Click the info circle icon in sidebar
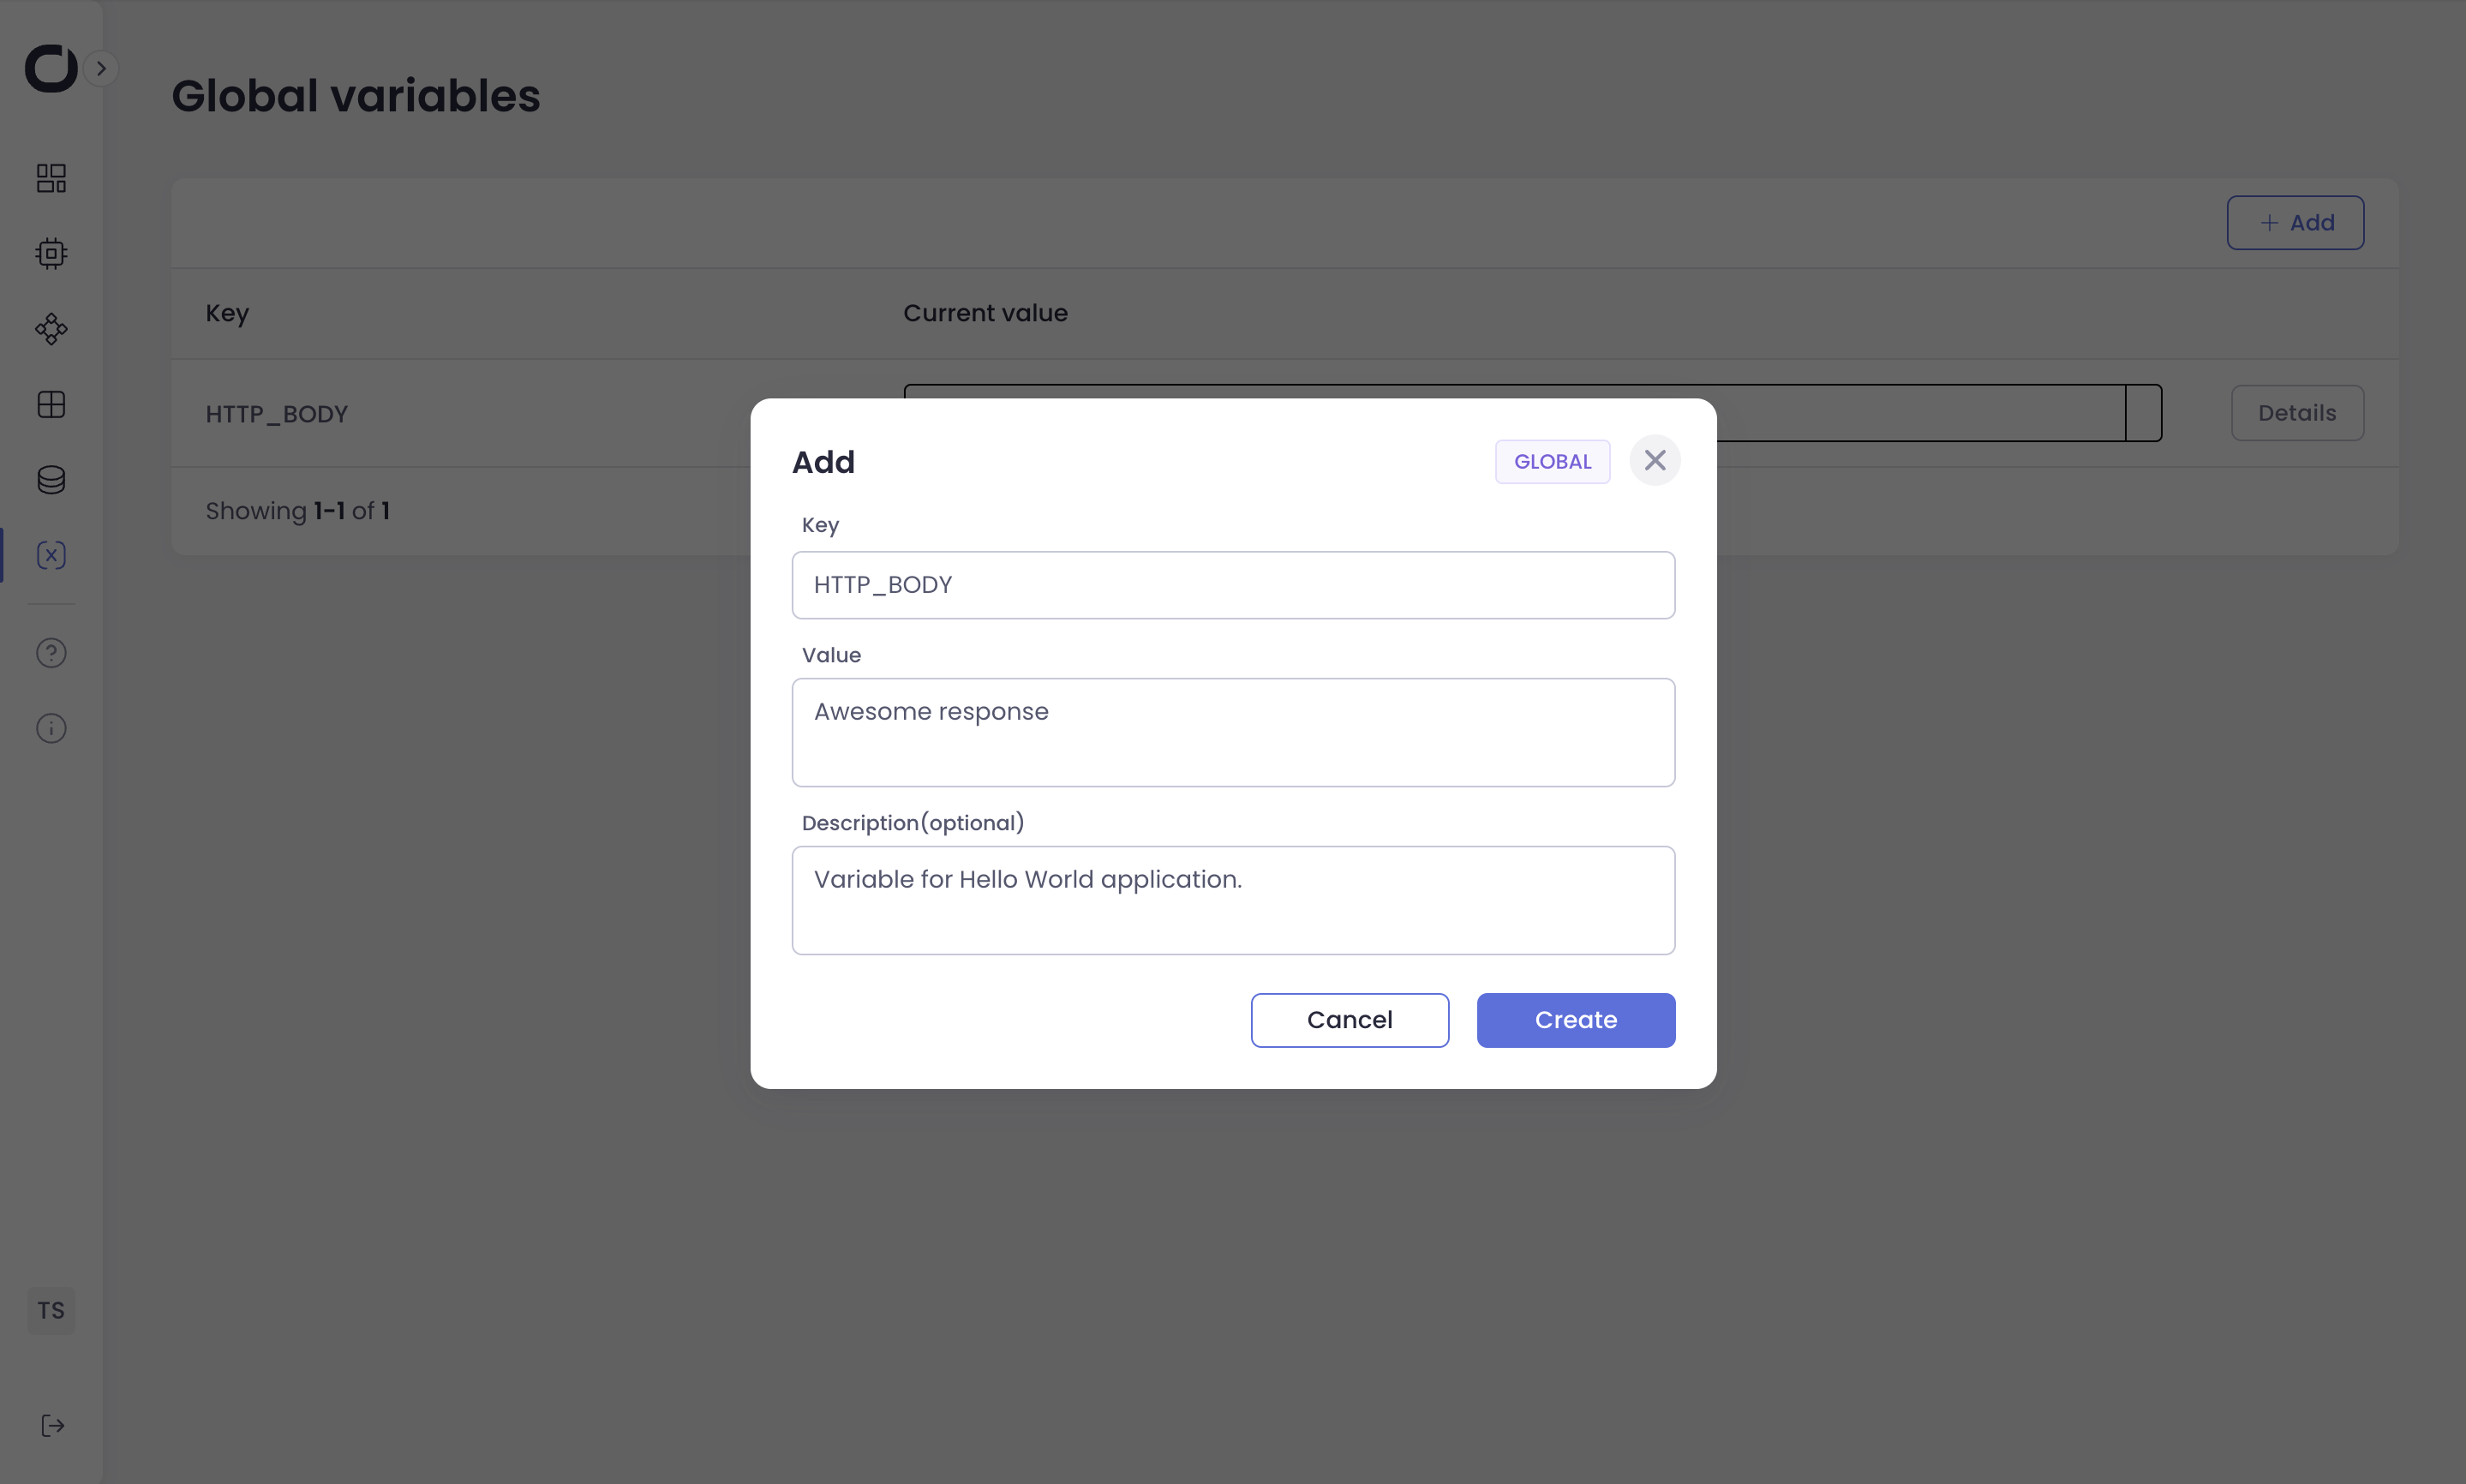This screenshot has width=2466, height=1484. click(x=51, y=728)
